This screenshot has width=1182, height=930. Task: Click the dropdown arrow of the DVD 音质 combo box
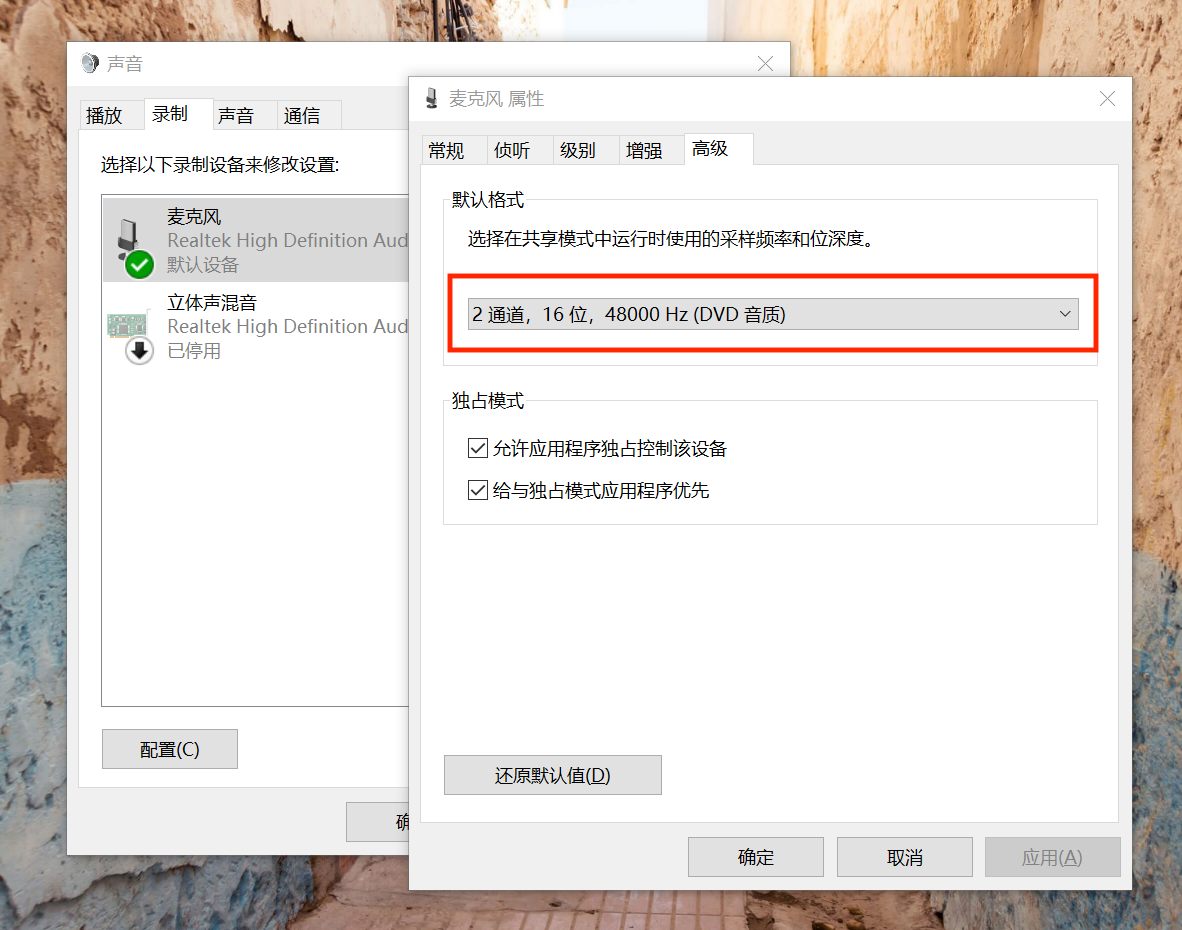[1064, 314]
